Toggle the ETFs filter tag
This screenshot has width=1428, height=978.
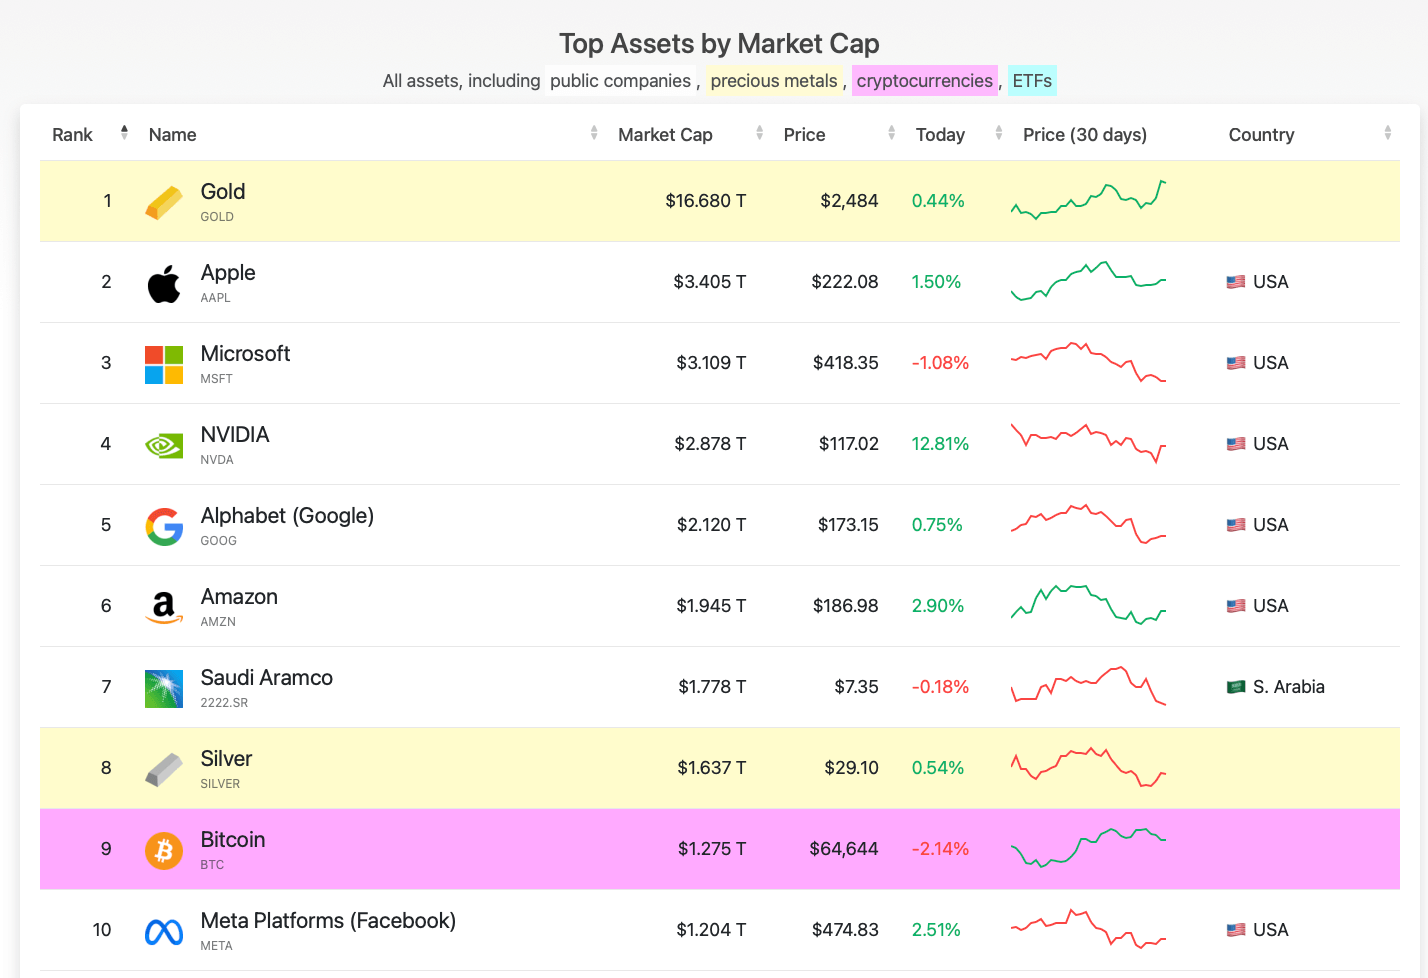pyautogui.click(x=1032, y=81)
